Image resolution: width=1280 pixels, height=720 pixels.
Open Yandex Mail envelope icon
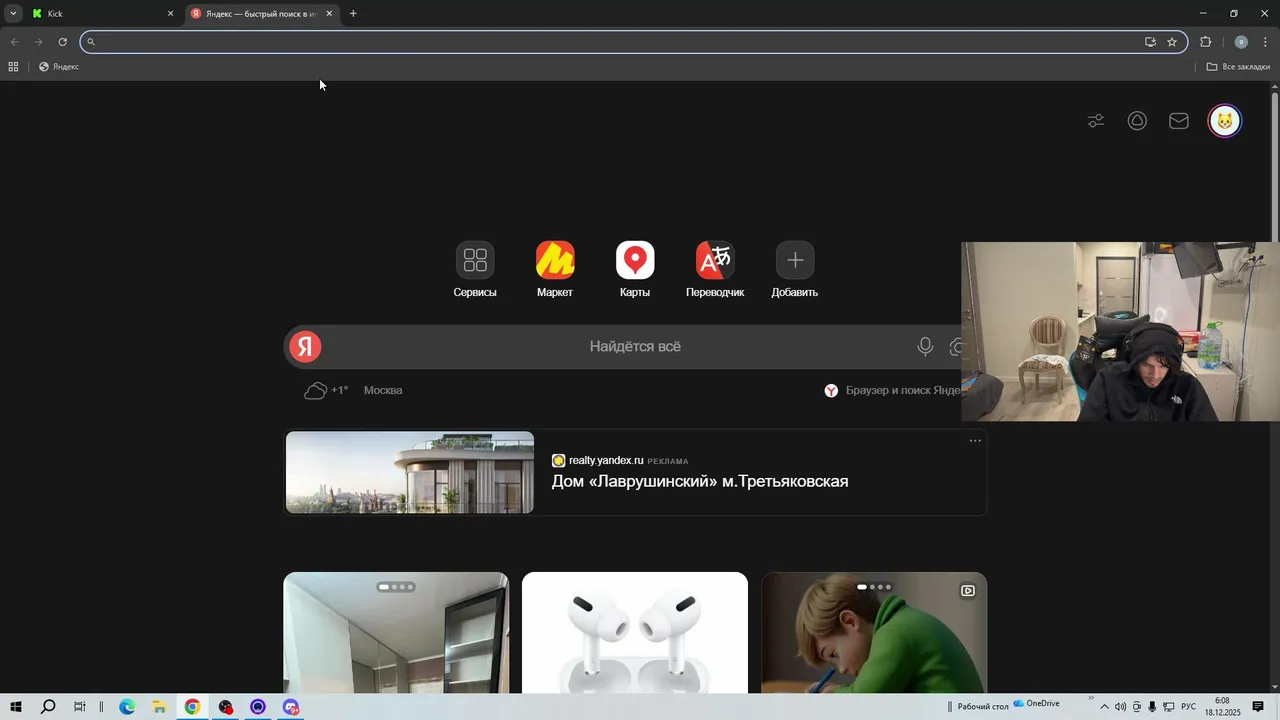(1179, 121)
